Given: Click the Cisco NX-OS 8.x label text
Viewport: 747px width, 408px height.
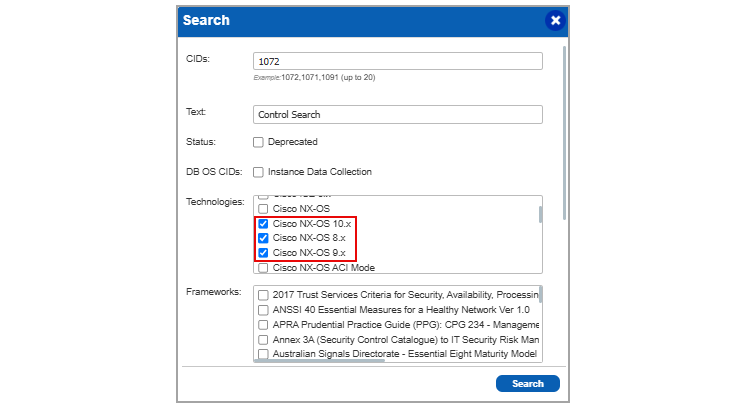Looking at the screenshot, I should click(x=309, y=238).
